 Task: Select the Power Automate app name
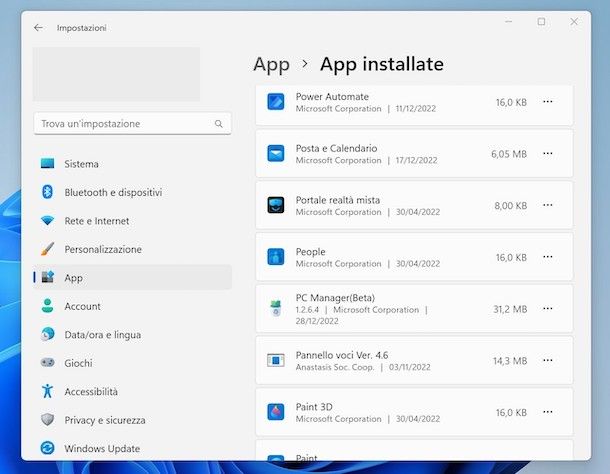[x=332, y=97]
